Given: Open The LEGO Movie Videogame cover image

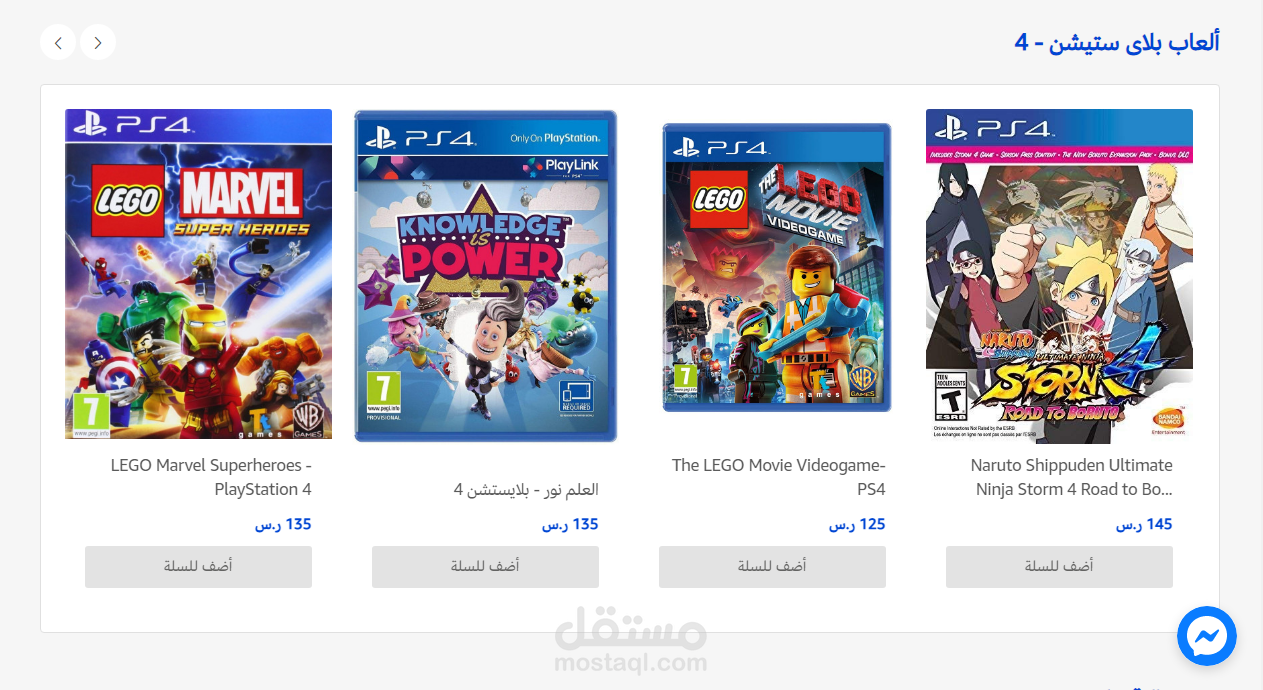Looking at the screenshot, I should coord(777,267).
